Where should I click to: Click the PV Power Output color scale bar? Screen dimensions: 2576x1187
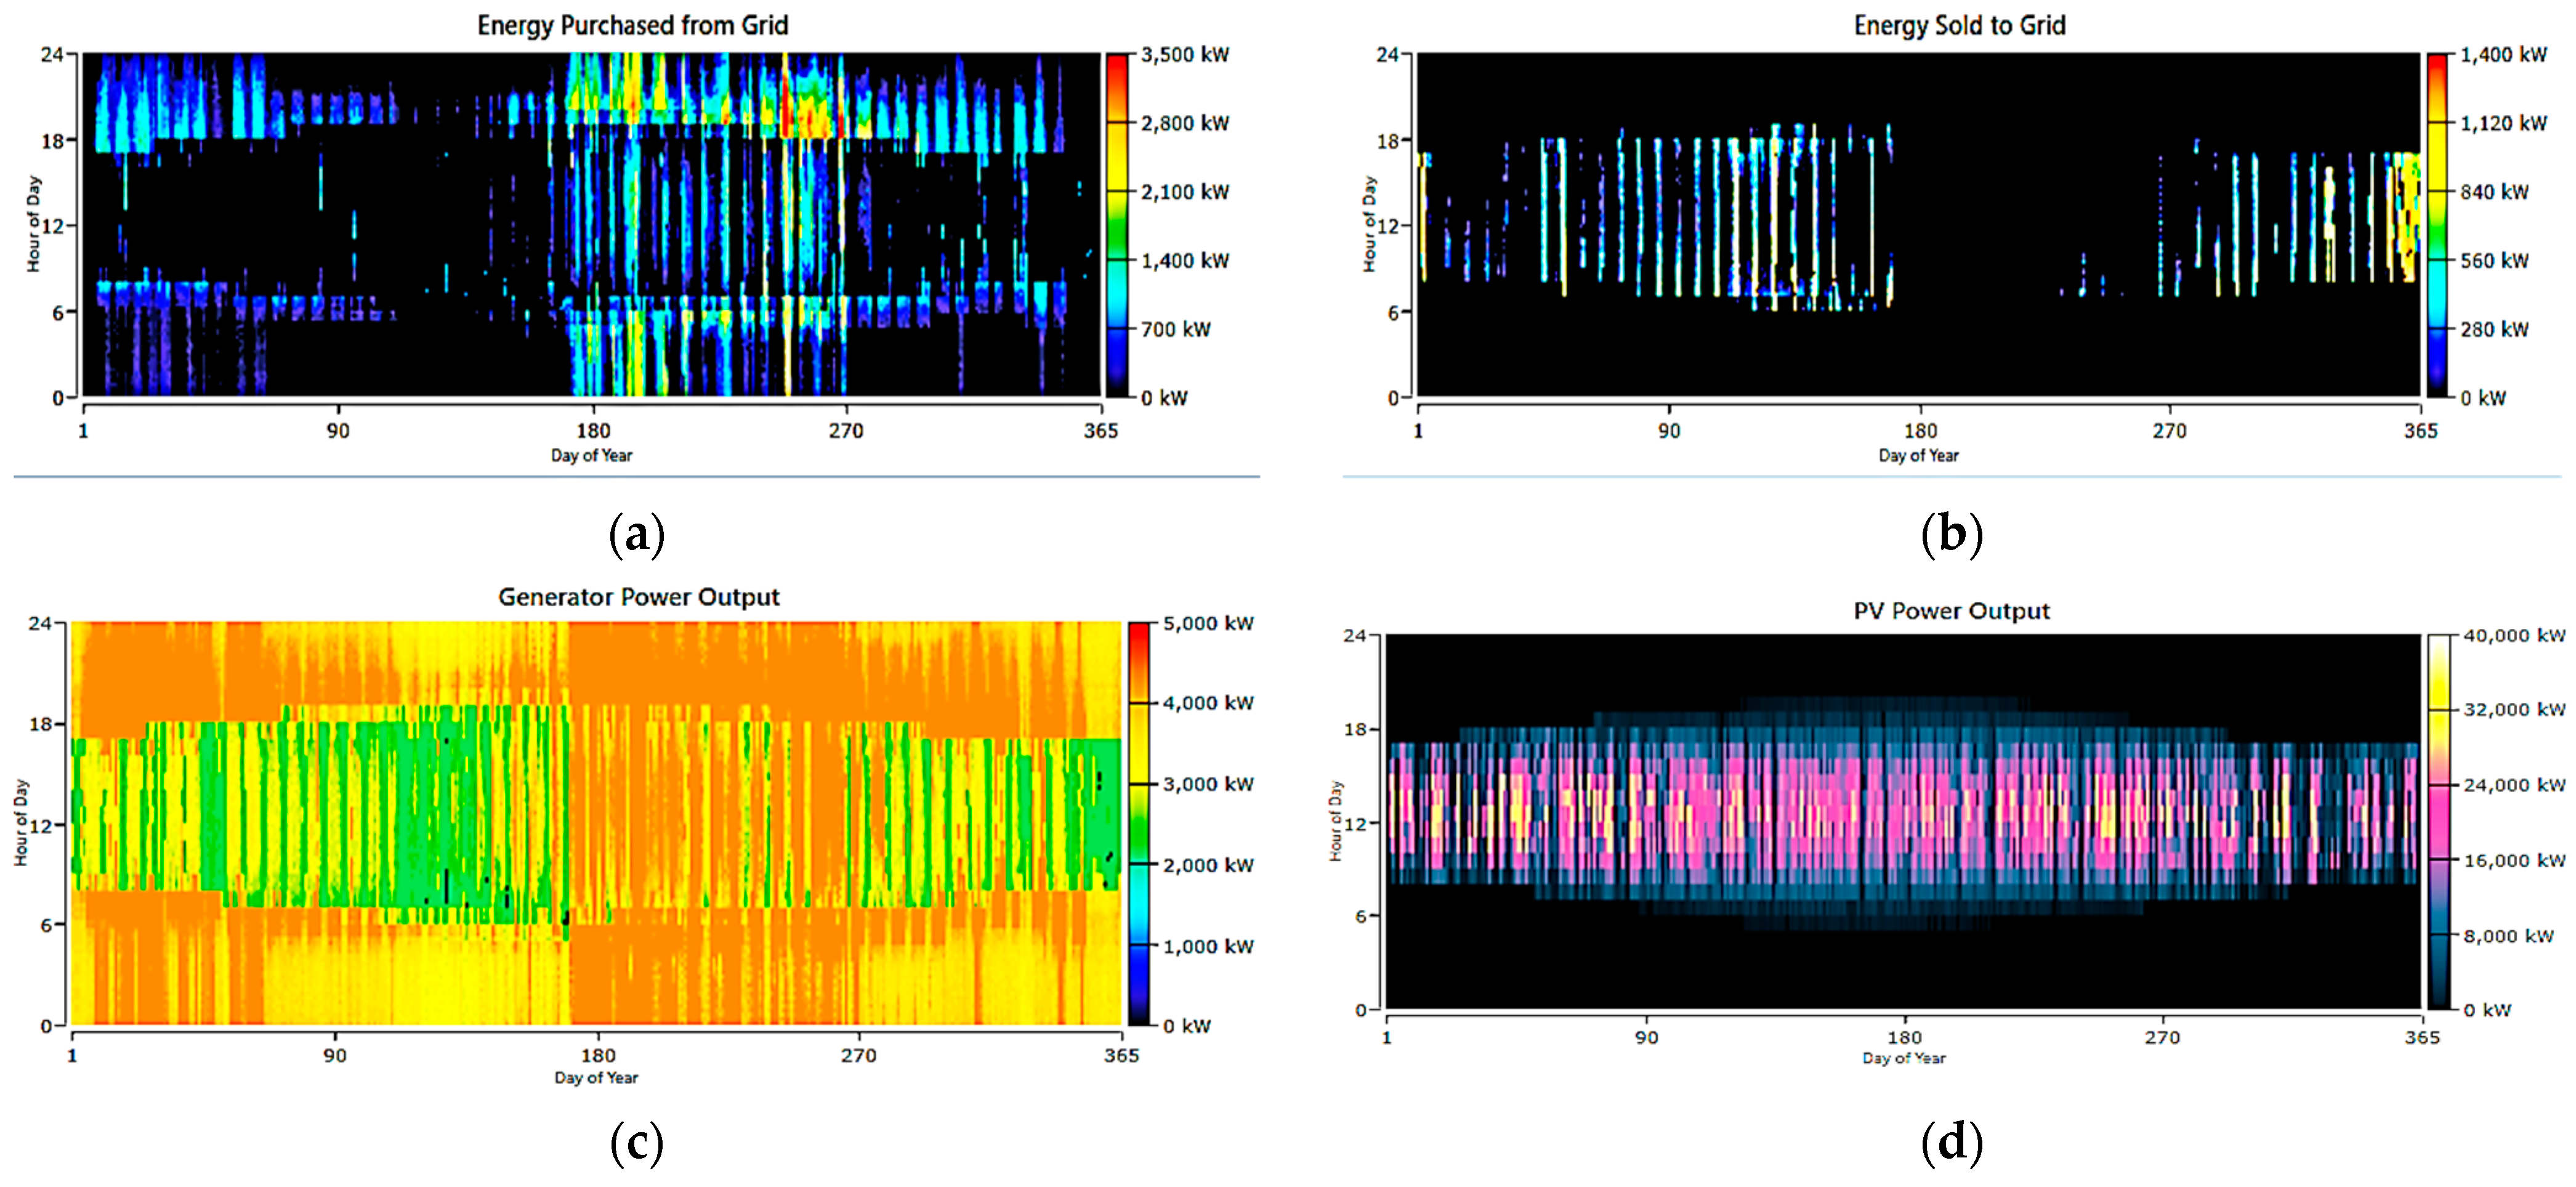coord(2439,822)
